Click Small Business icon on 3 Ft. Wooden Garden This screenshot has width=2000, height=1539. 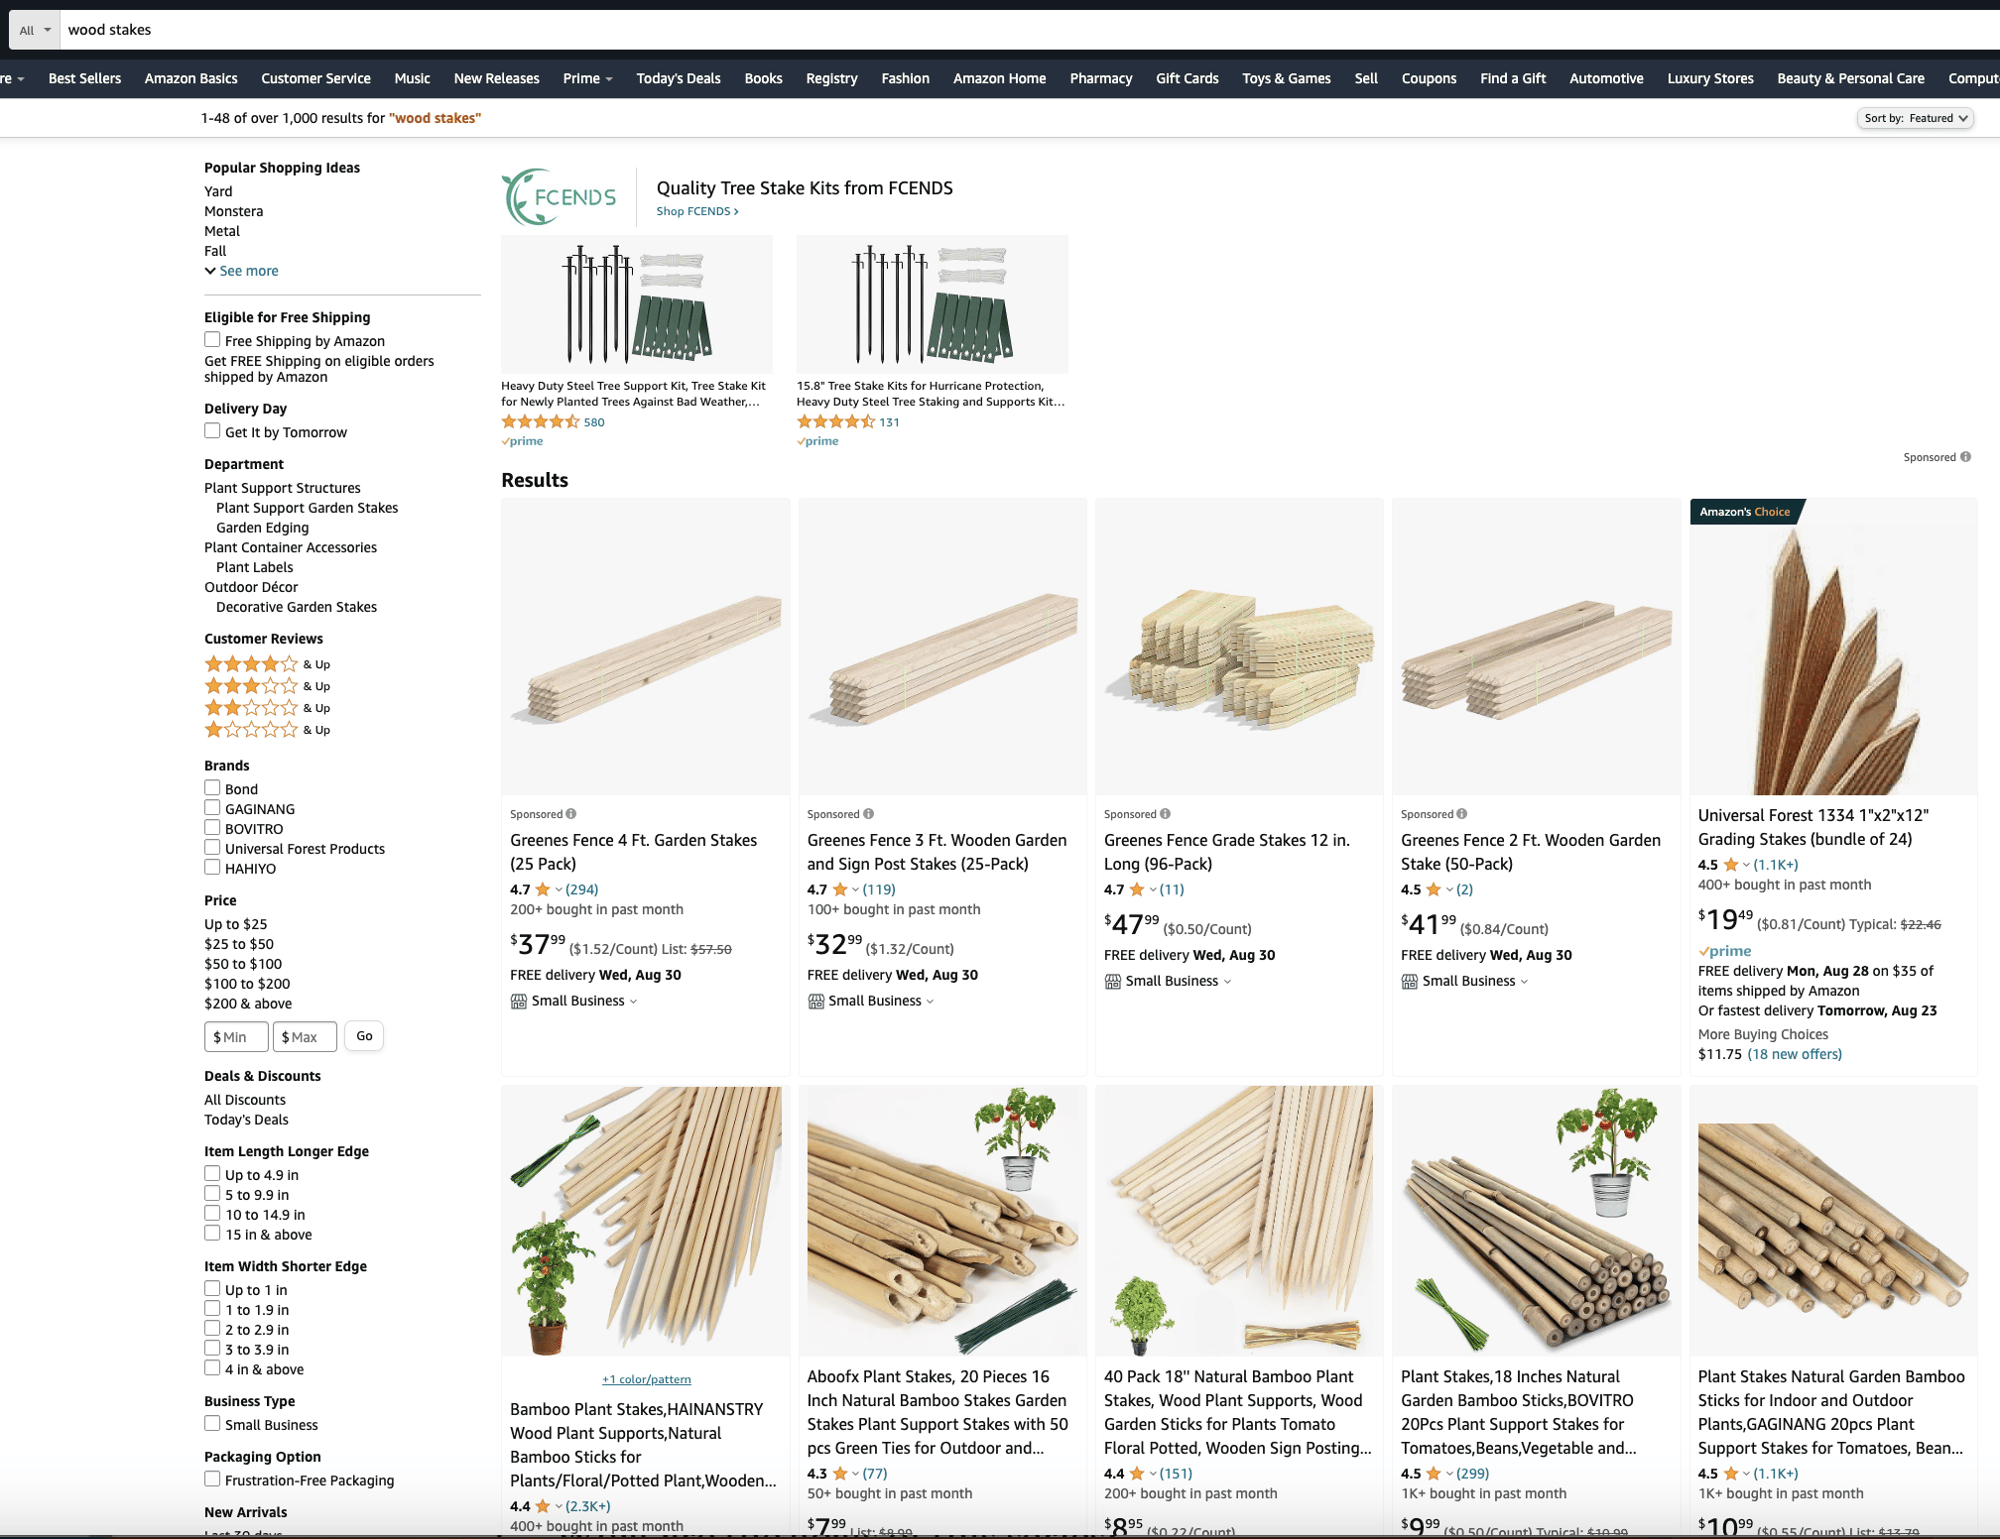pyautogui.click(x=816, y=1001)
